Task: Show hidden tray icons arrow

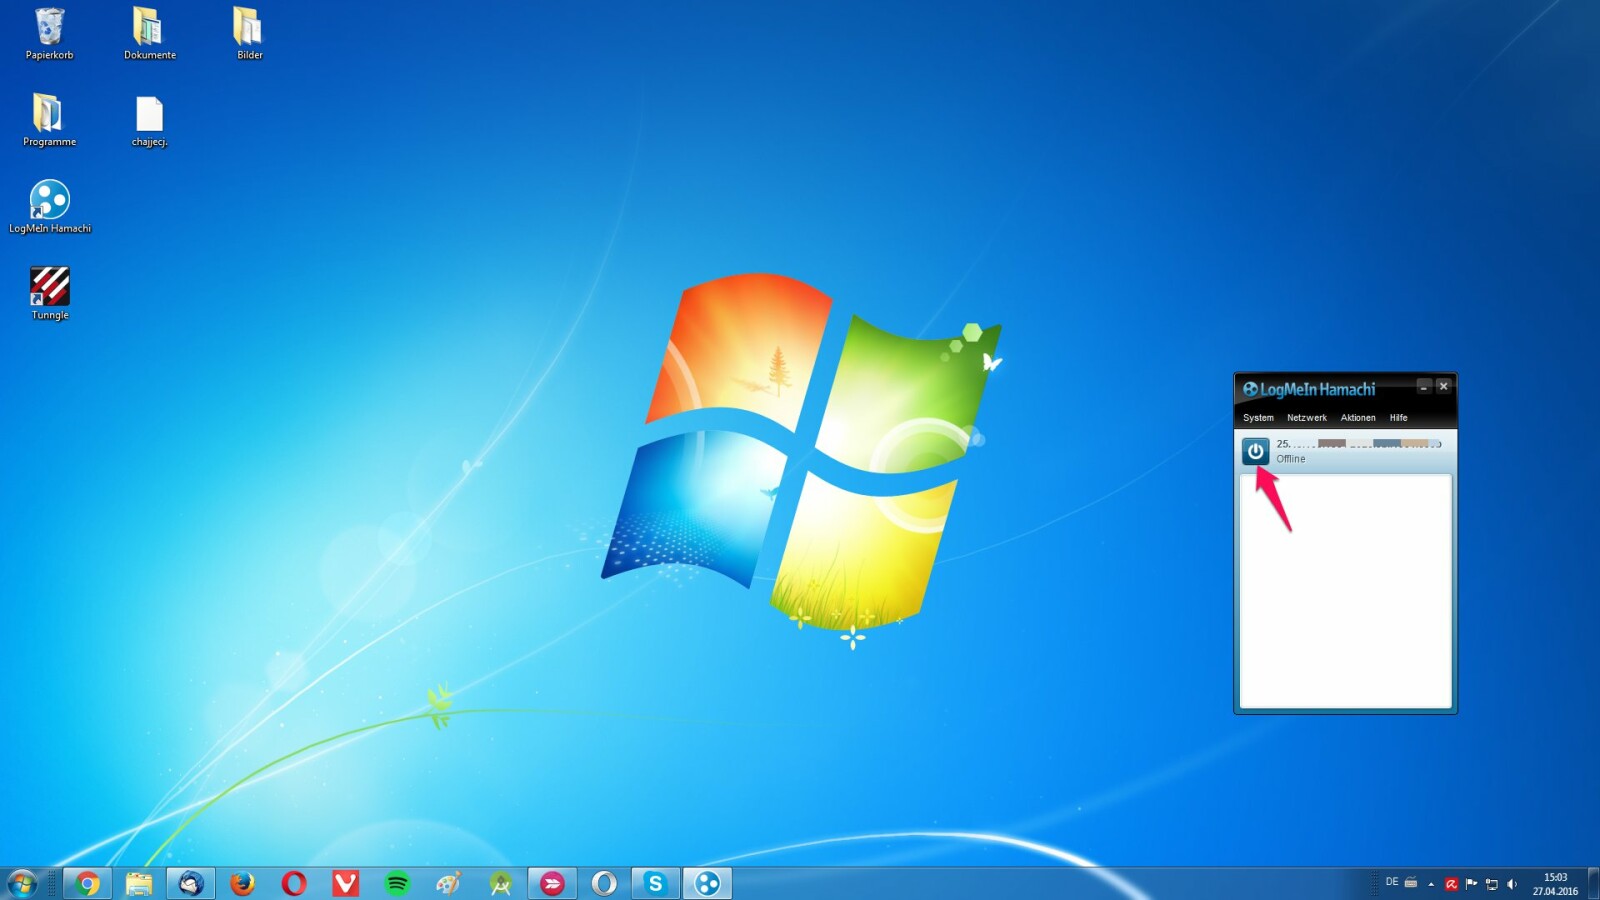Action: 1431,884
